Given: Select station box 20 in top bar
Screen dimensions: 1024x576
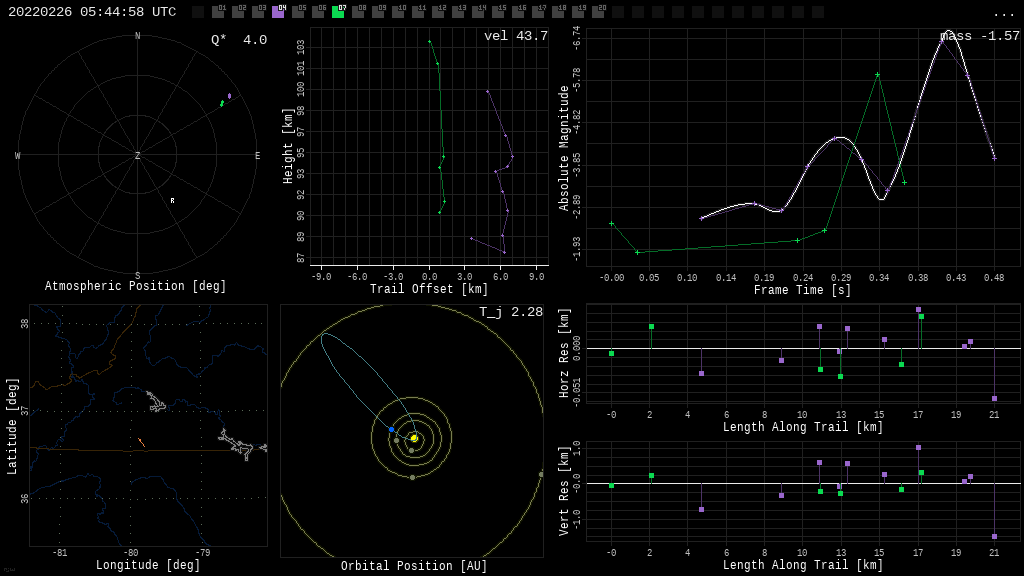Looking at the screenshot, I should [598, 12].
